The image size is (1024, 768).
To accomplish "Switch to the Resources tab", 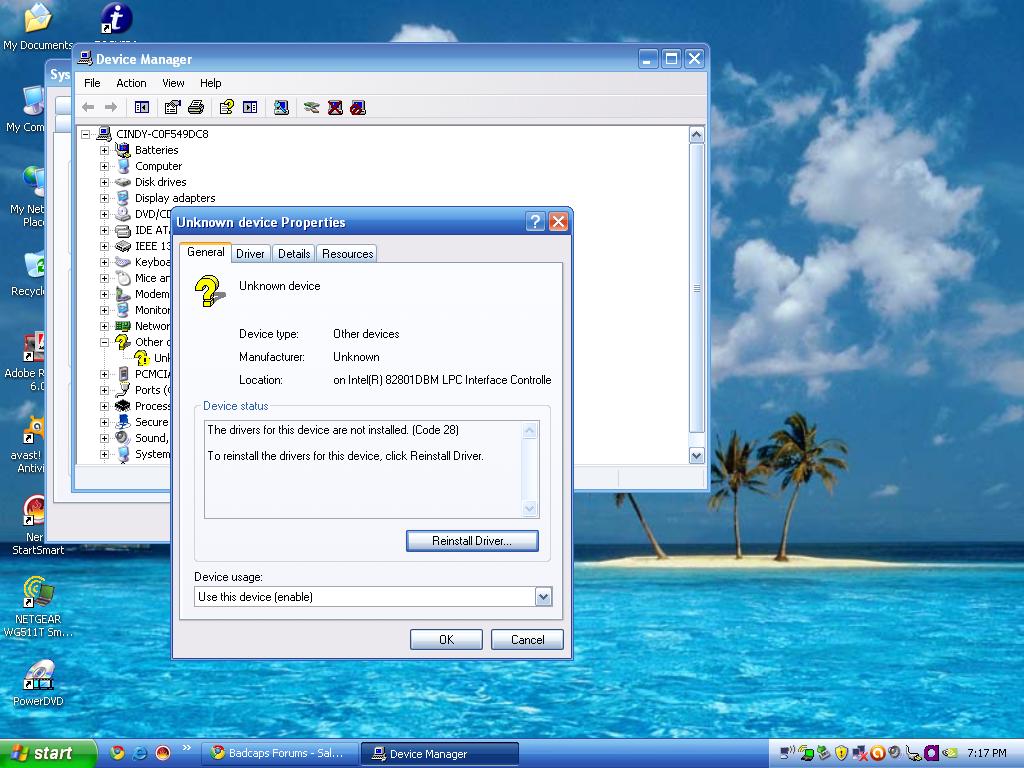I will [x=347, y=254].
